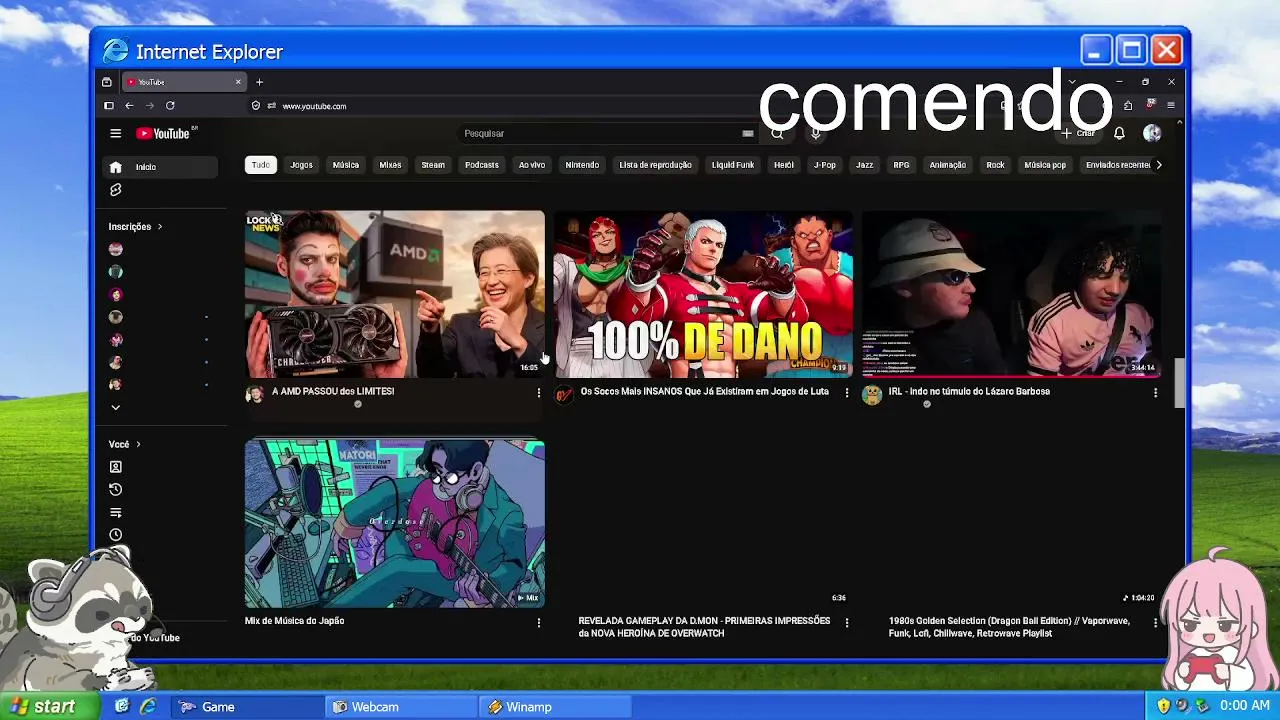Click channel avatar beside A AMD PASSOU title
The width and height of the screenshot is (1280, 720).
[255, 395]
